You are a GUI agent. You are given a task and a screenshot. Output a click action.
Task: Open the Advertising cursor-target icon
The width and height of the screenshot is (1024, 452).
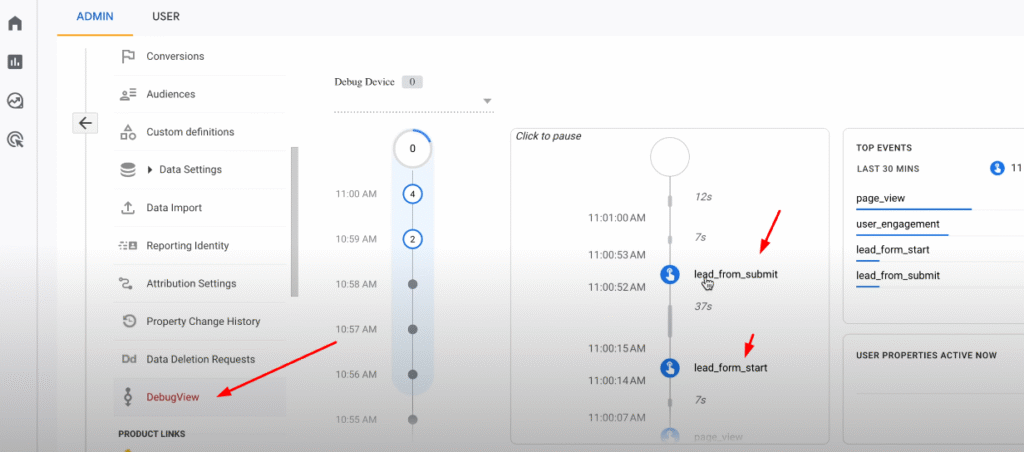(x=15, y=139)
